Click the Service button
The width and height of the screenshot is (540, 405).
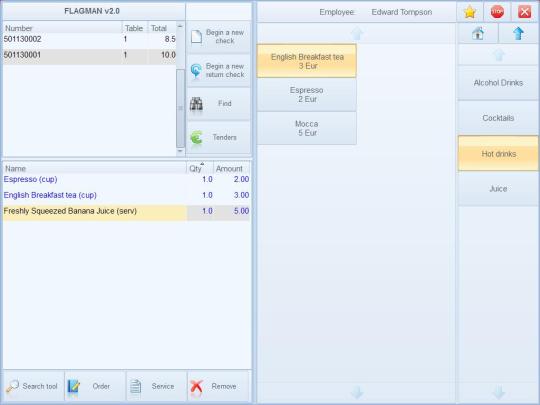tap(156, 386)
